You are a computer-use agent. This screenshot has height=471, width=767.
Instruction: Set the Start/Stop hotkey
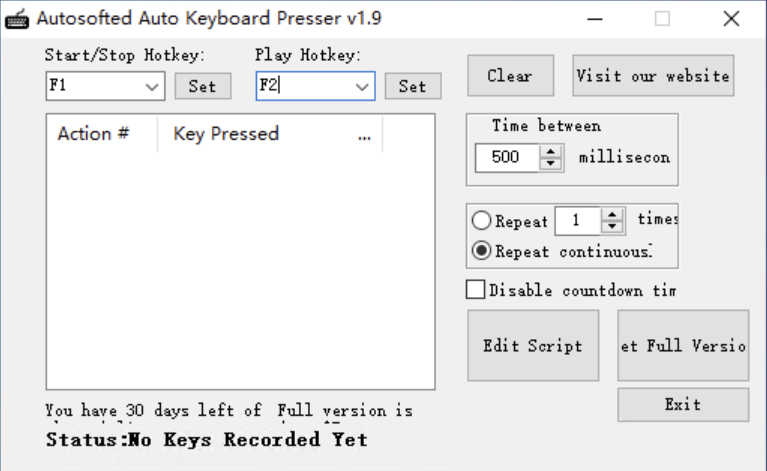coord(202,86)
